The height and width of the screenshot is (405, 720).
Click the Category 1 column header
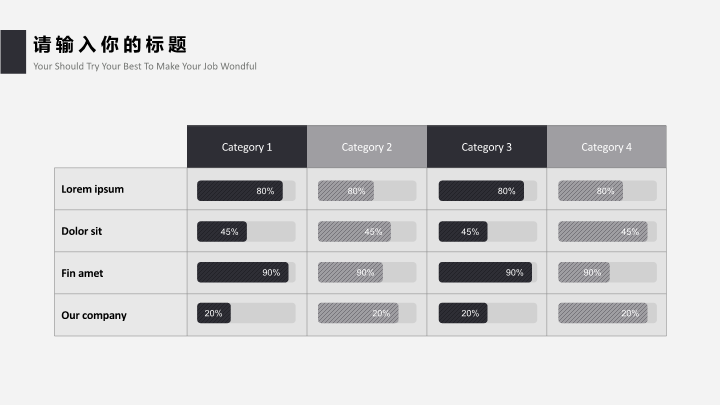(x=247, y=147)
